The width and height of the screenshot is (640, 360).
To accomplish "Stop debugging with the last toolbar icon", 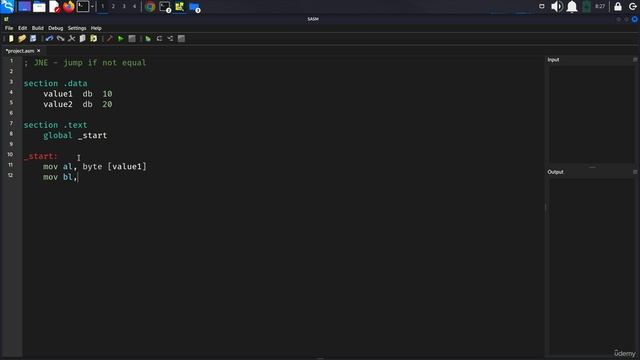I will tap(181, 38).
